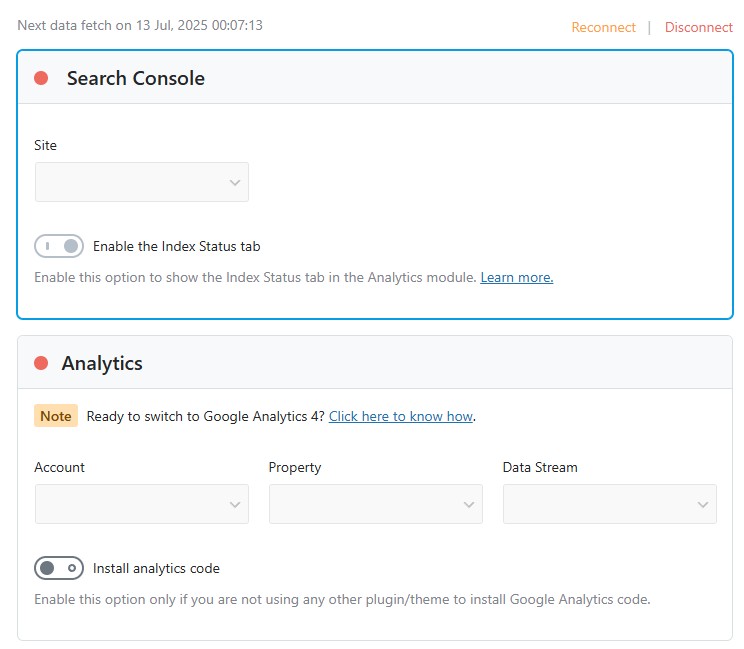
Task: Click the Disconnect link
Action: click(698, 27)
